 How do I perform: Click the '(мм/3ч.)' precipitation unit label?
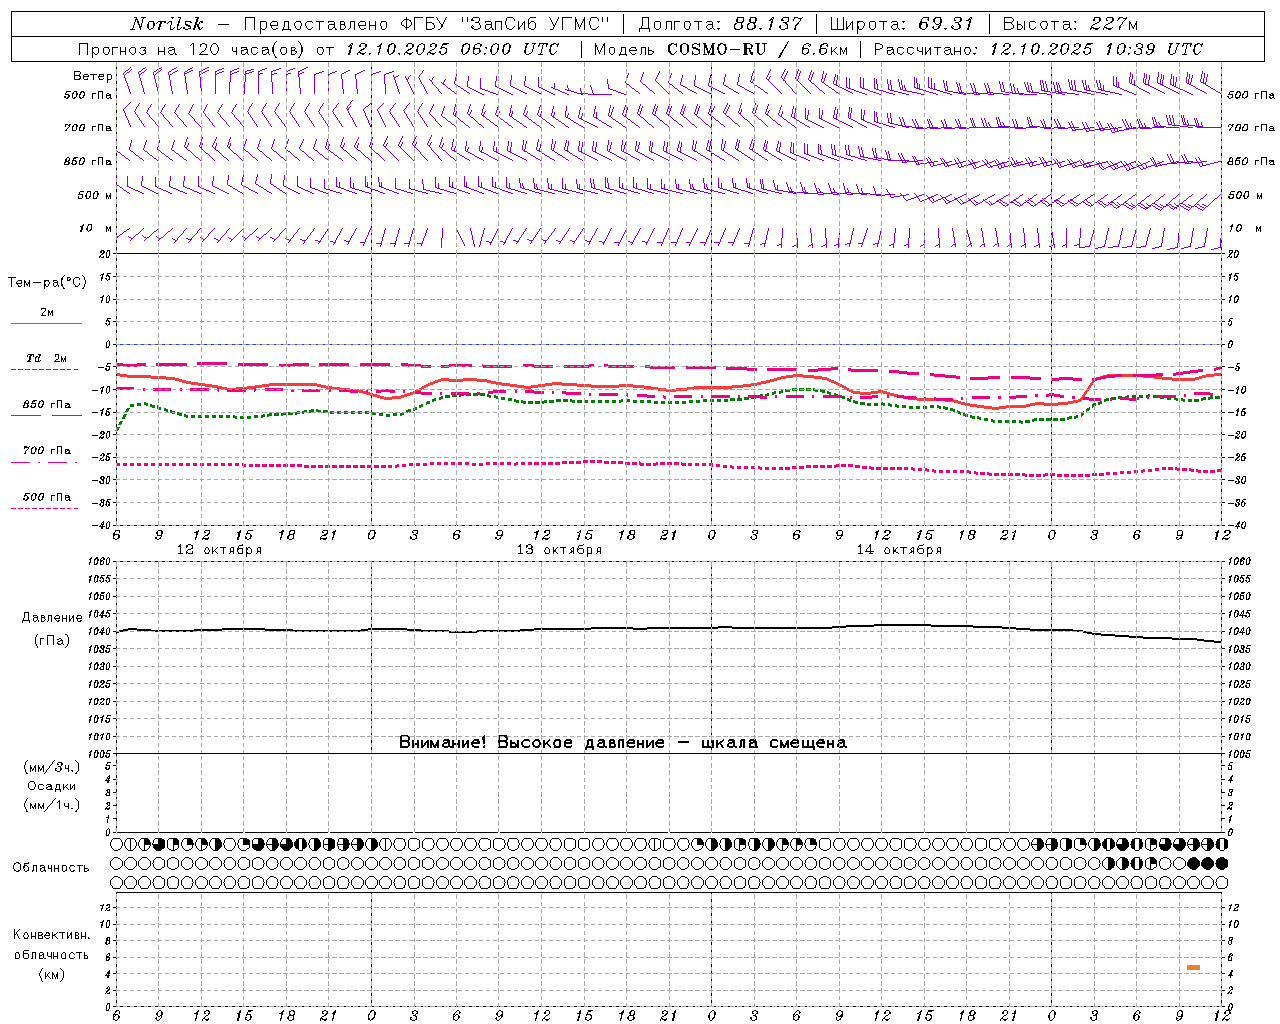(x=52, y=767)
